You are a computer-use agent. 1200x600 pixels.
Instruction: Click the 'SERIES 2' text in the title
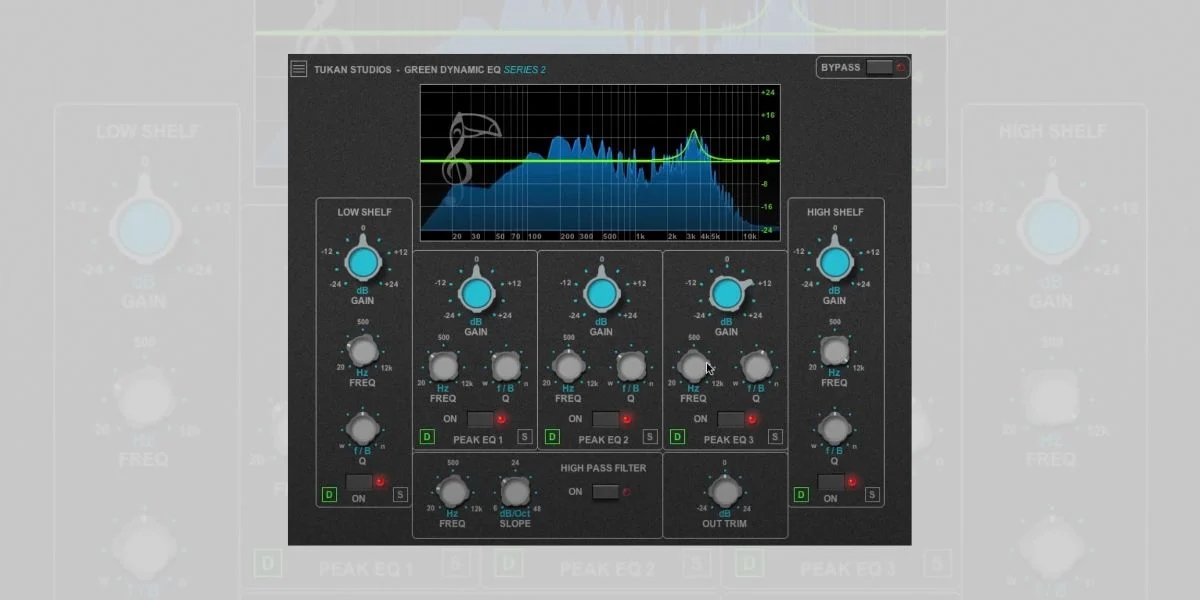click(x=525, y=70)
